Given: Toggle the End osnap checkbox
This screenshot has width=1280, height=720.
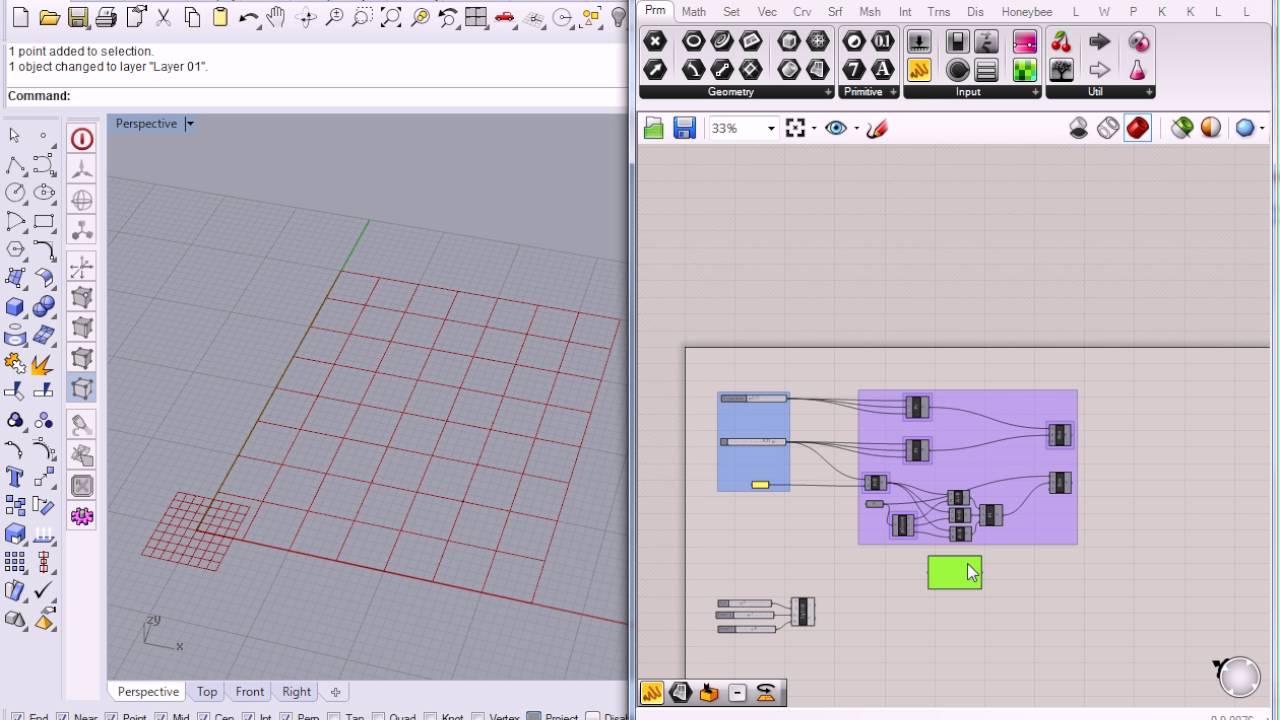Looking at the screenshot, I should [x=16, y=717].
